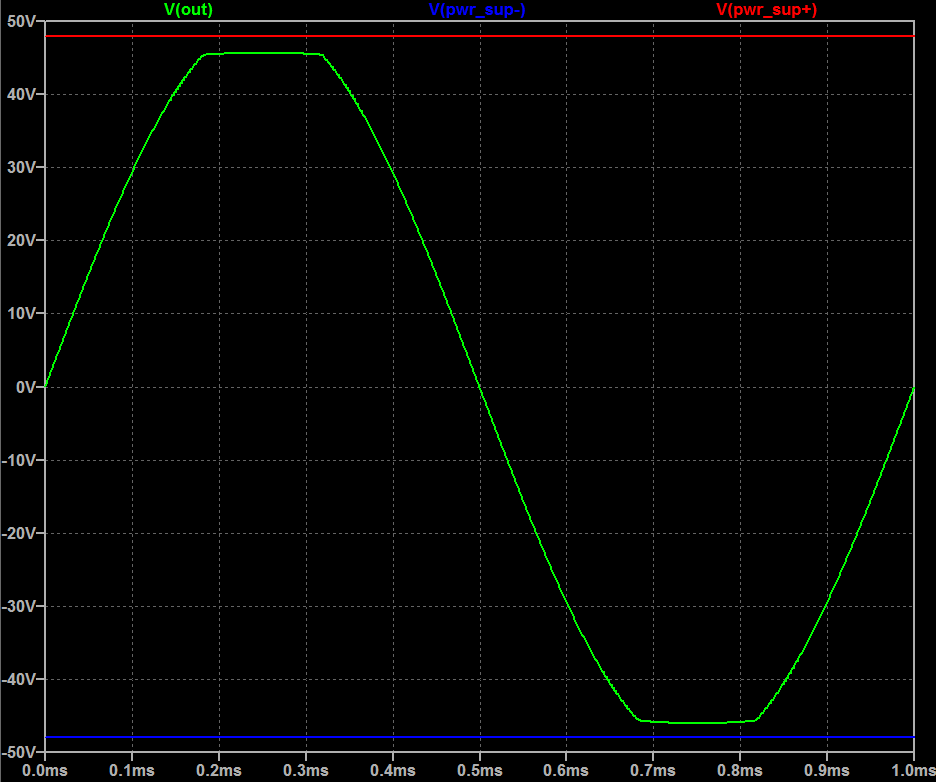Click the 50V label on the voltage axis
936x782 pixels.
coord(21,21)
